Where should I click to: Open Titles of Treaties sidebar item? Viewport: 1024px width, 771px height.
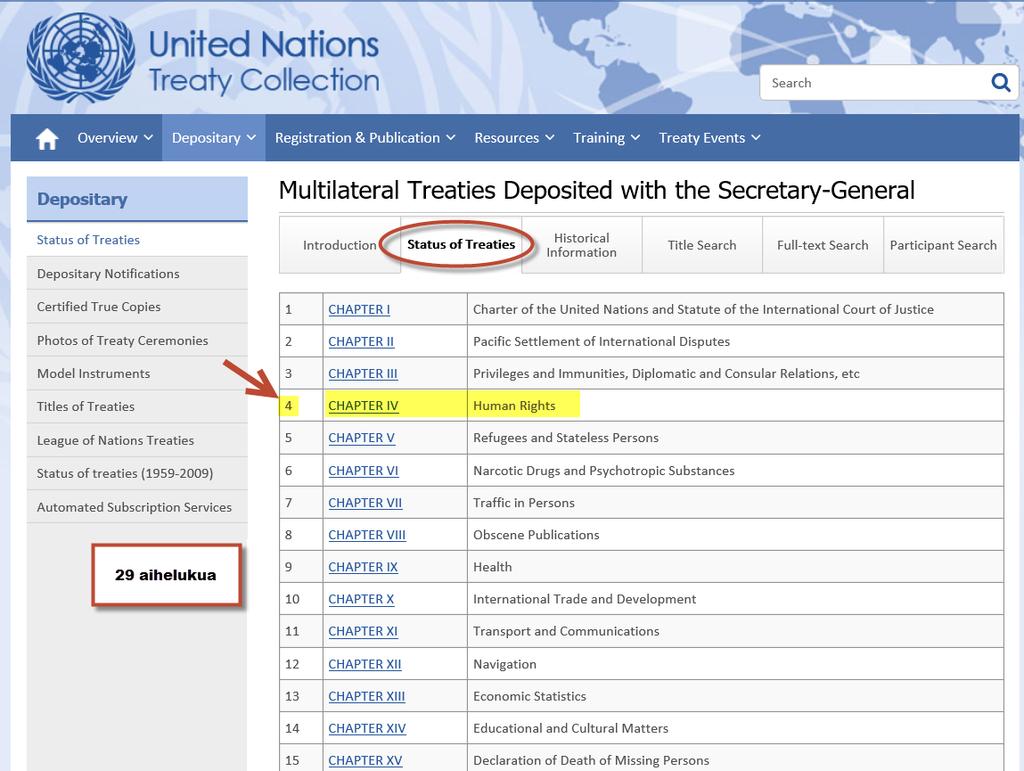[x=137, y=407]
